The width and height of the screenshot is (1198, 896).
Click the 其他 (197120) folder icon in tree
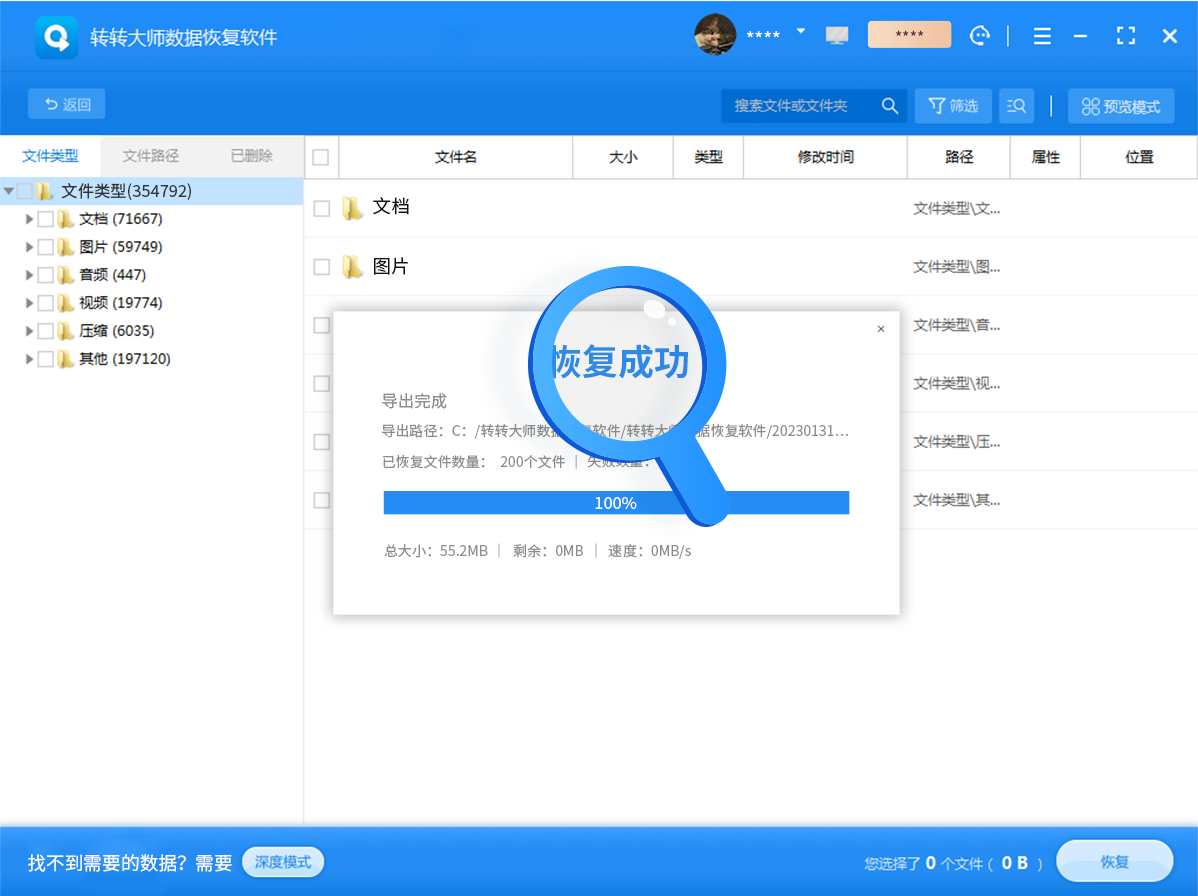point(66,359)
